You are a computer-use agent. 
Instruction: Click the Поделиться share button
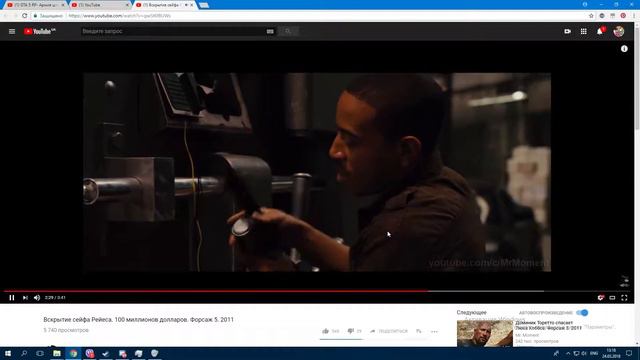[x=389, y=331]
